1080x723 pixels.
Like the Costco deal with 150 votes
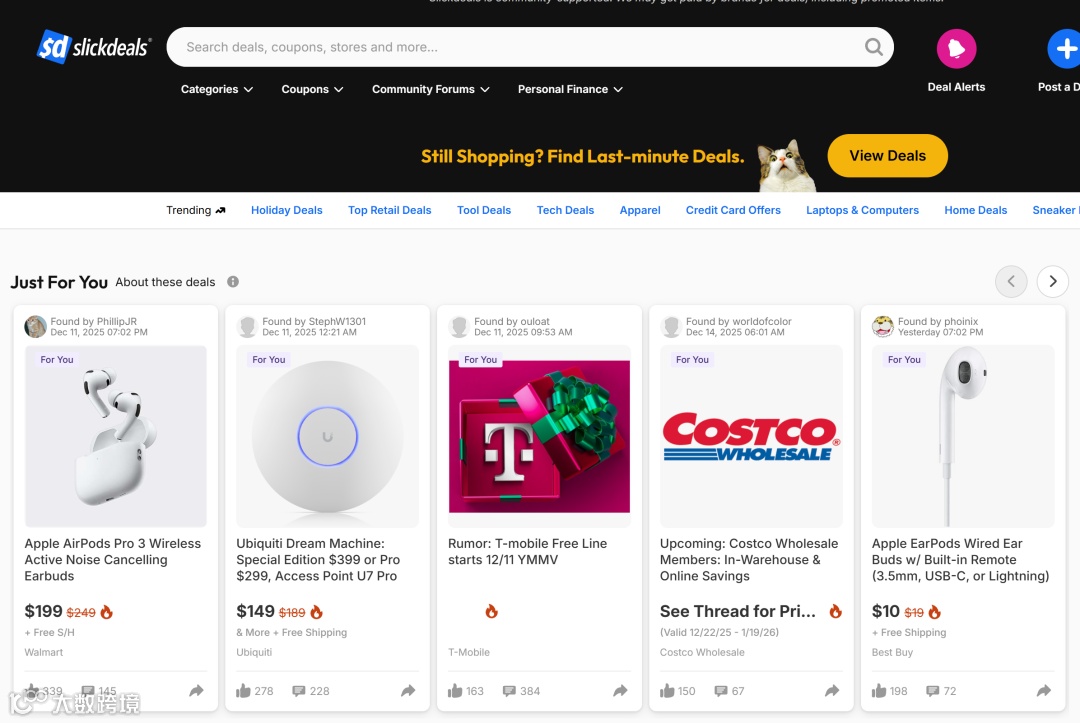point(667,691)
